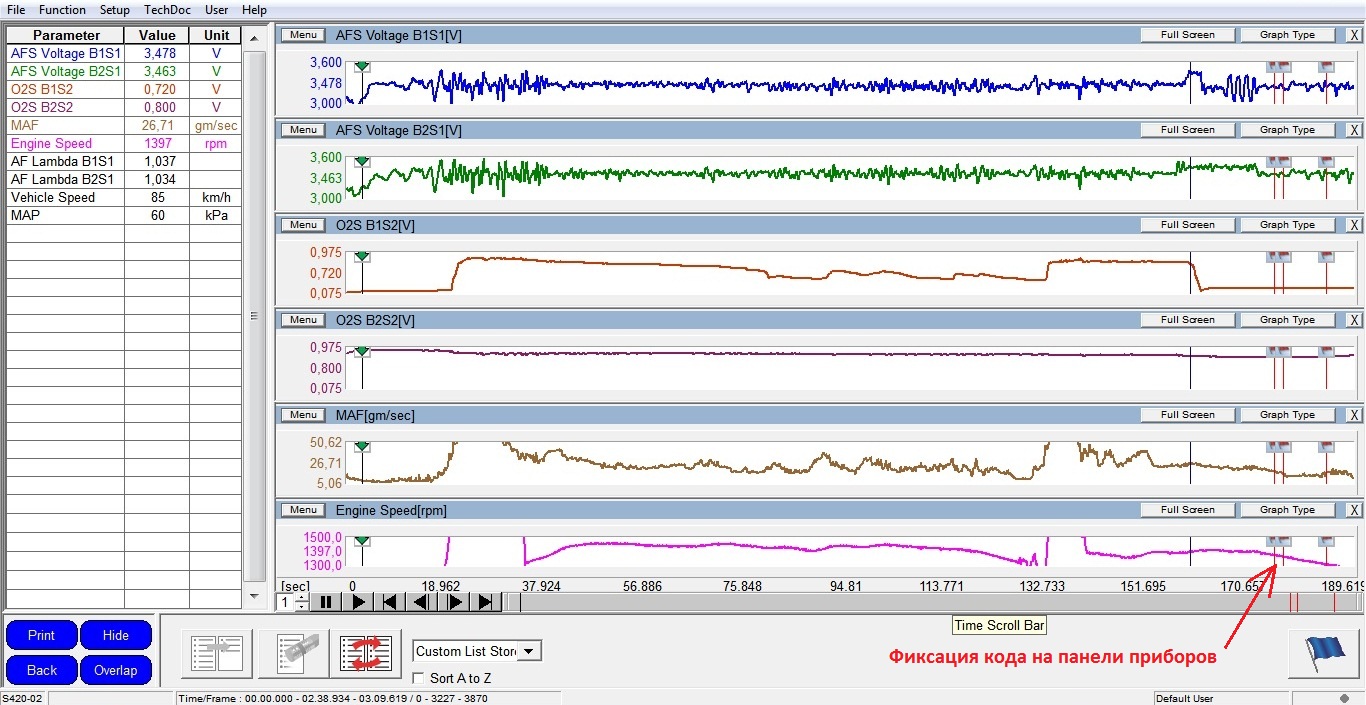Click the blue Overlap button
Screen dimensions: 1366x705
[x=116, y=670]
